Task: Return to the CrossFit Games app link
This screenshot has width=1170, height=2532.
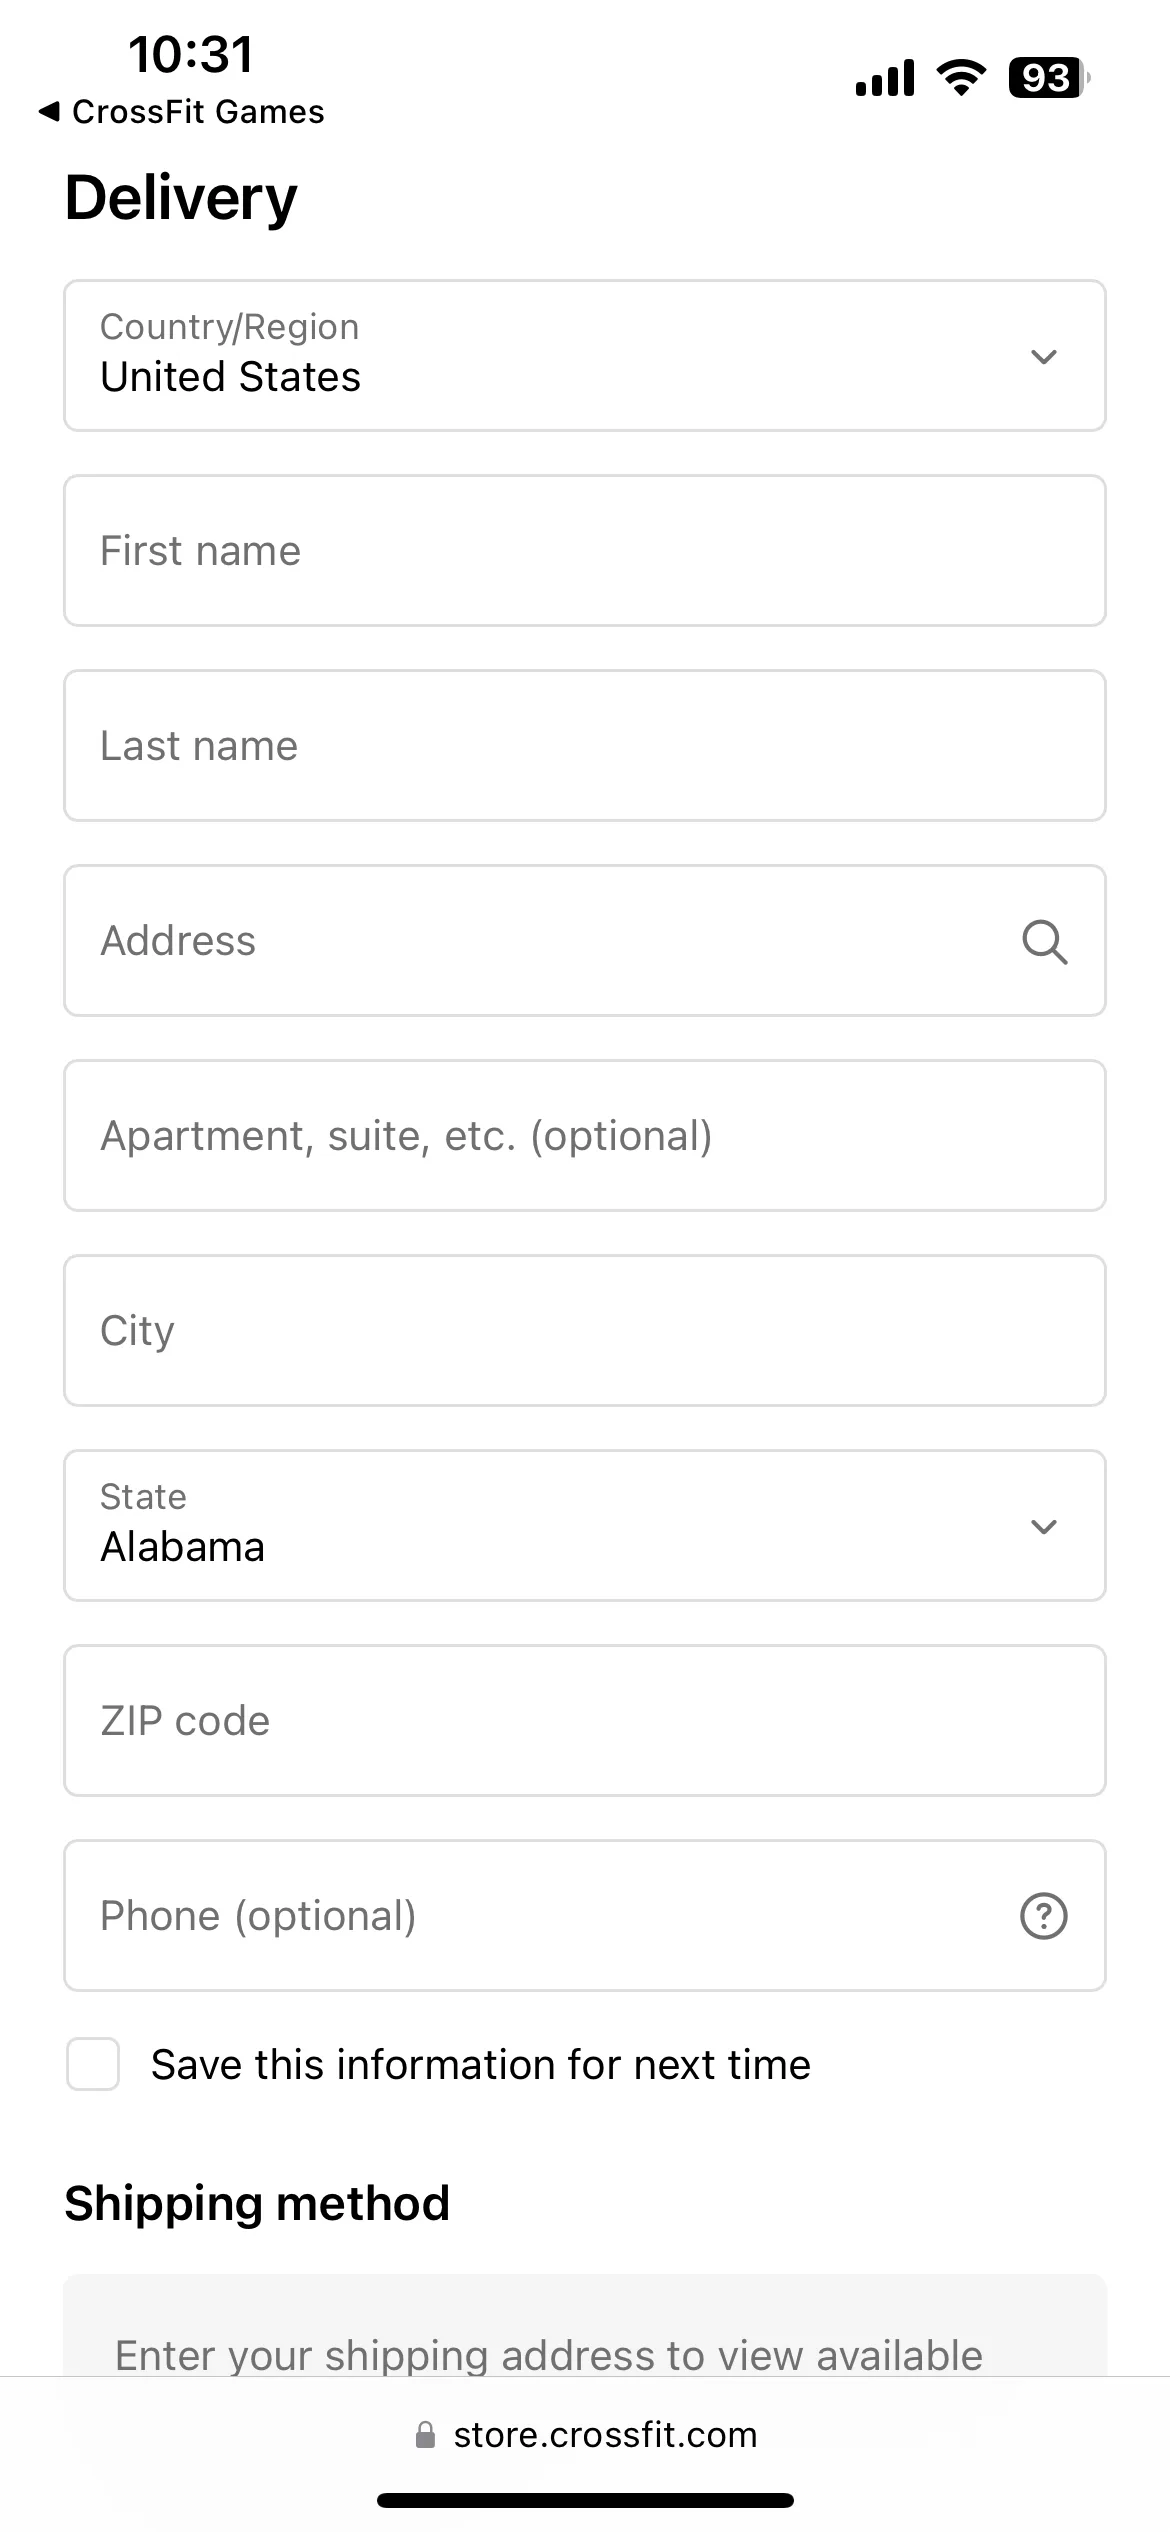Action: tap(198, 112)
